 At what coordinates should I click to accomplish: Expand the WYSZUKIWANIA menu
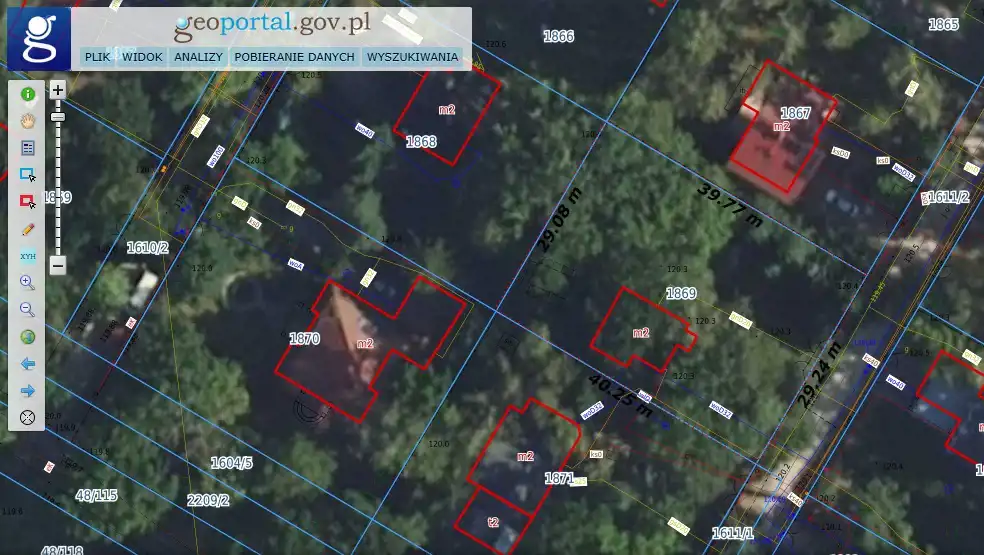click(x=412, y=57)
